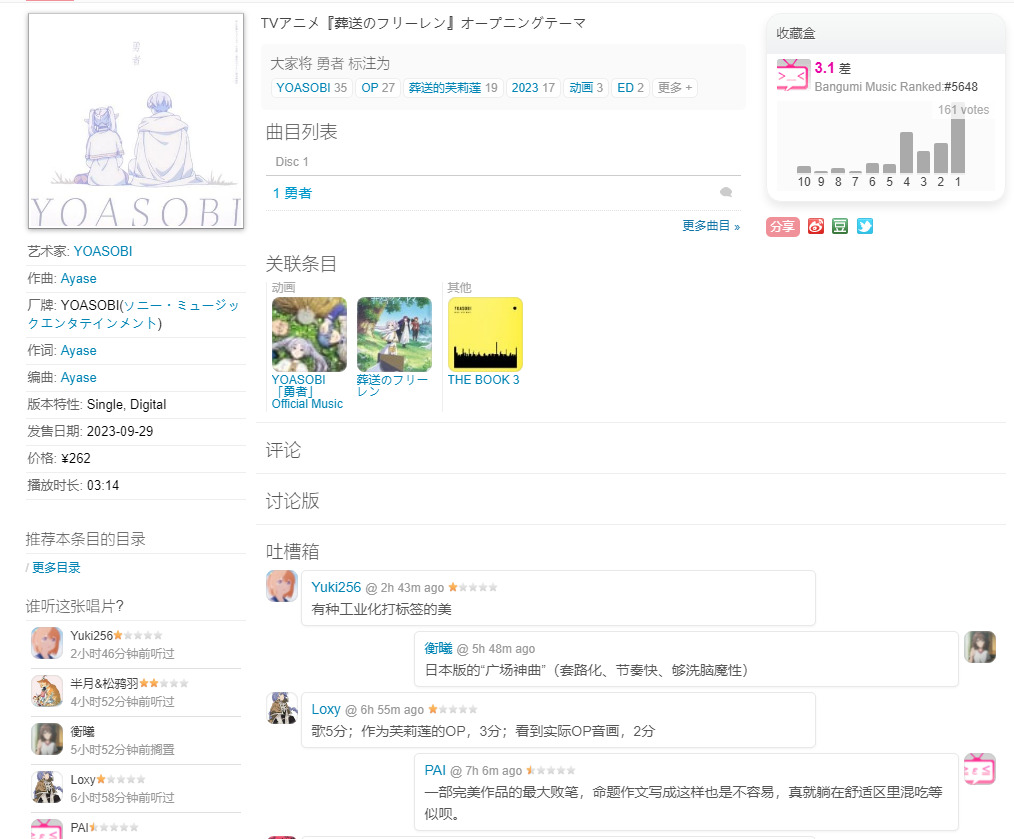Open comments bubble for track 勇者
This screenshot has width=1014, height=839.
[x=726, y=192]
